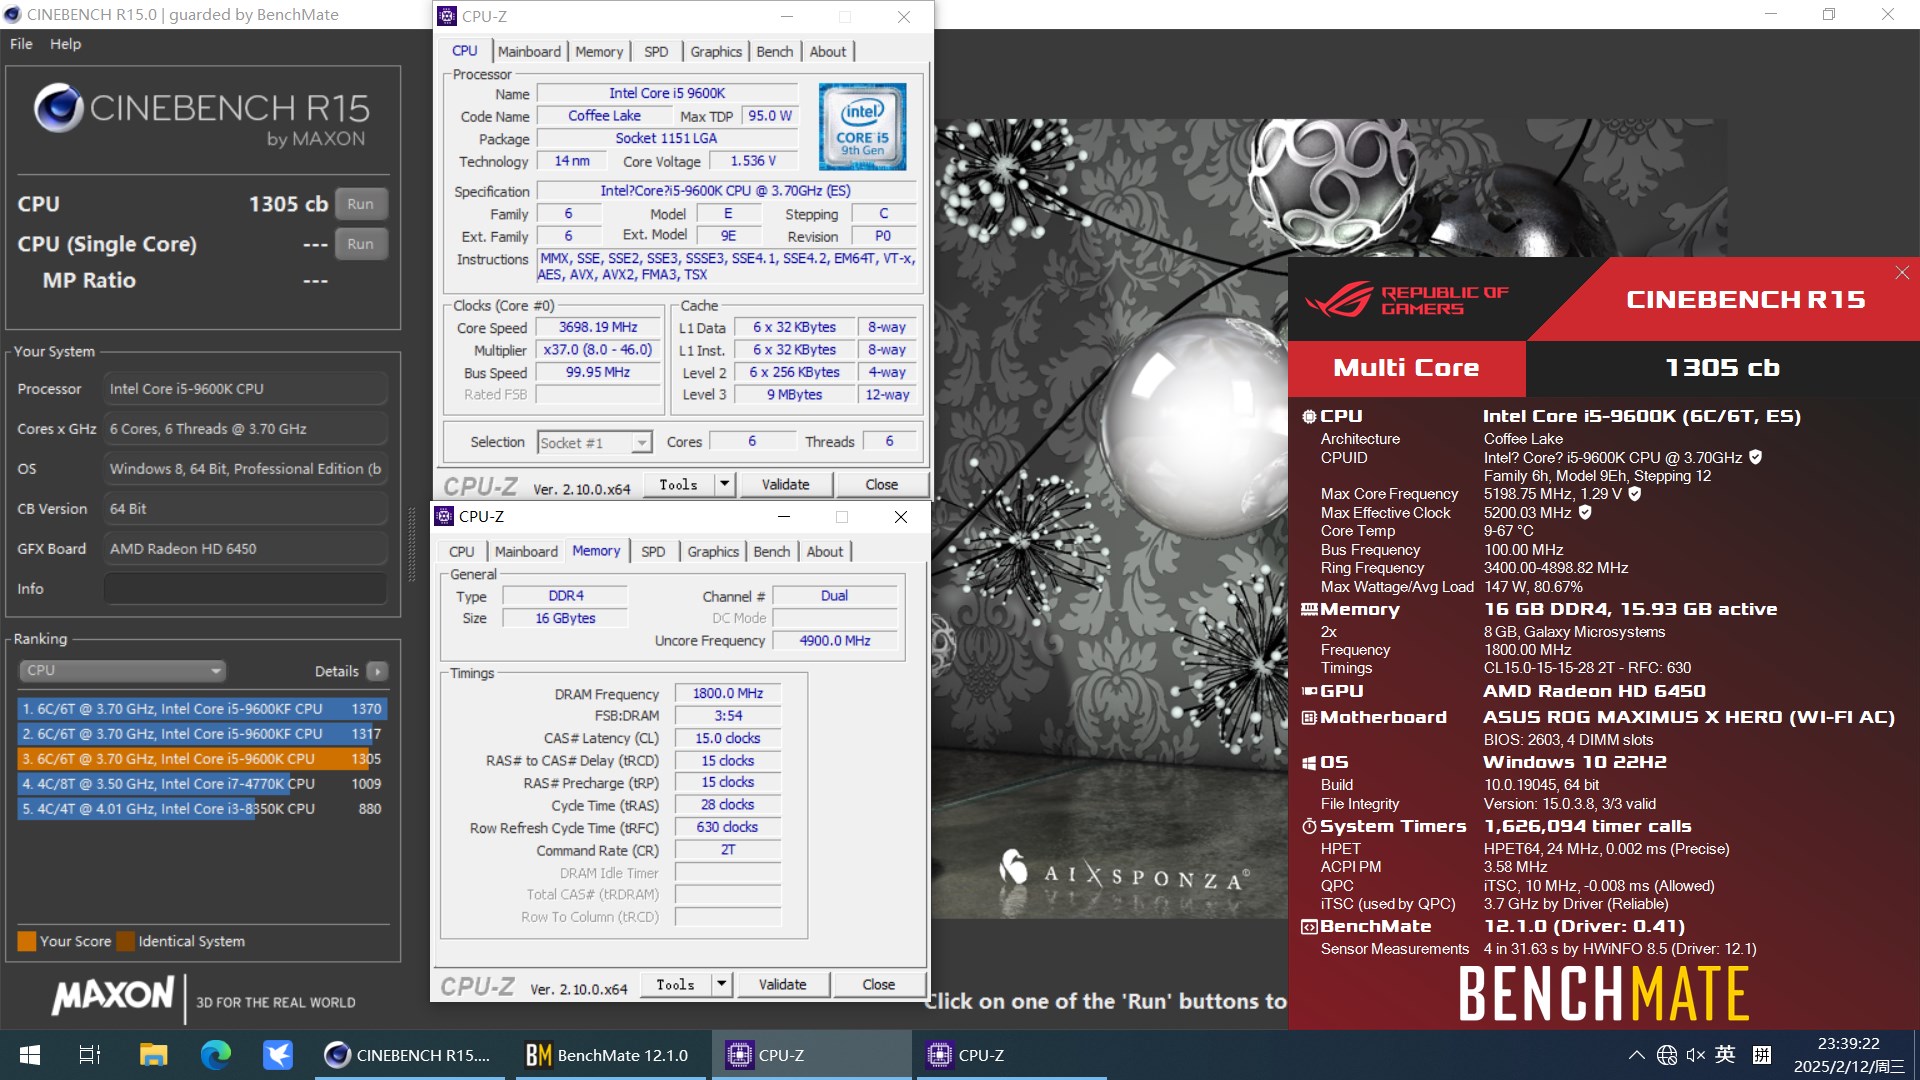This screenshot has height=1080, width=1920.
Task: Click the Multi Core label in BenchMate overlay
Action: (x=1406, y=368)
